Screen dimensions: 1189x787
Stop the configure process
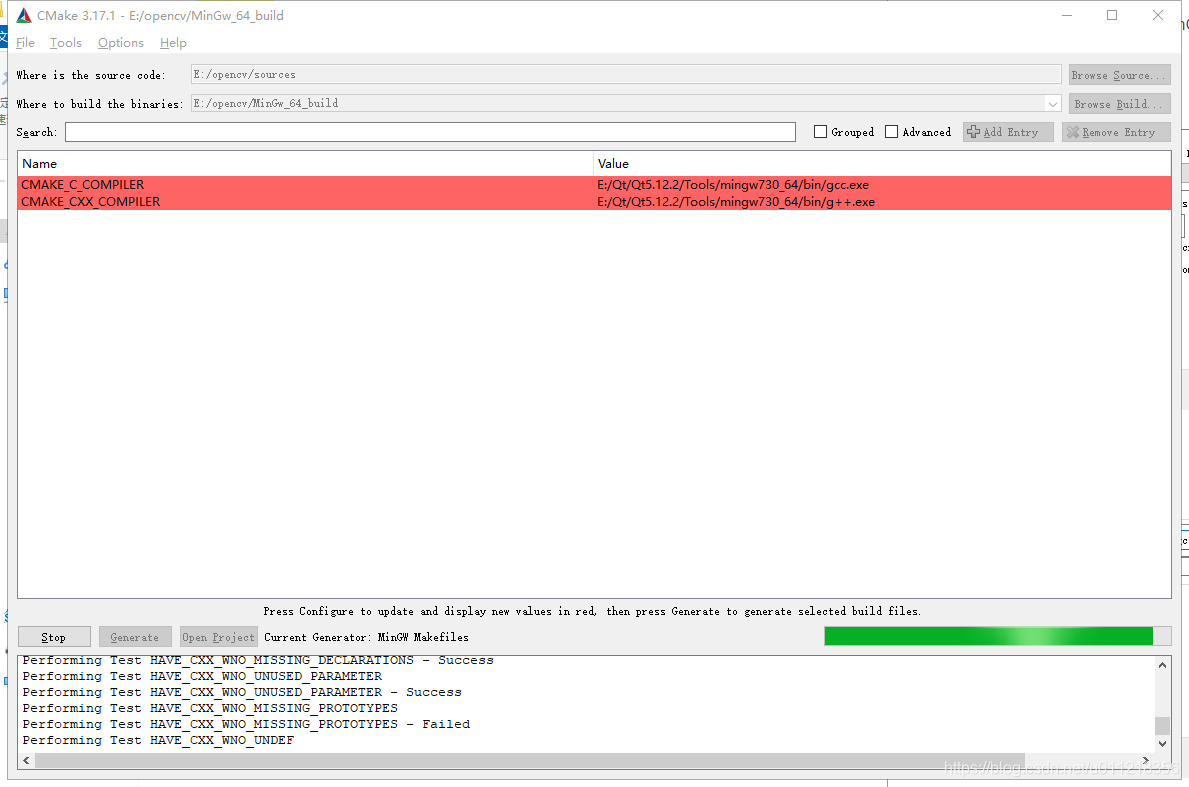coord(54,637)
